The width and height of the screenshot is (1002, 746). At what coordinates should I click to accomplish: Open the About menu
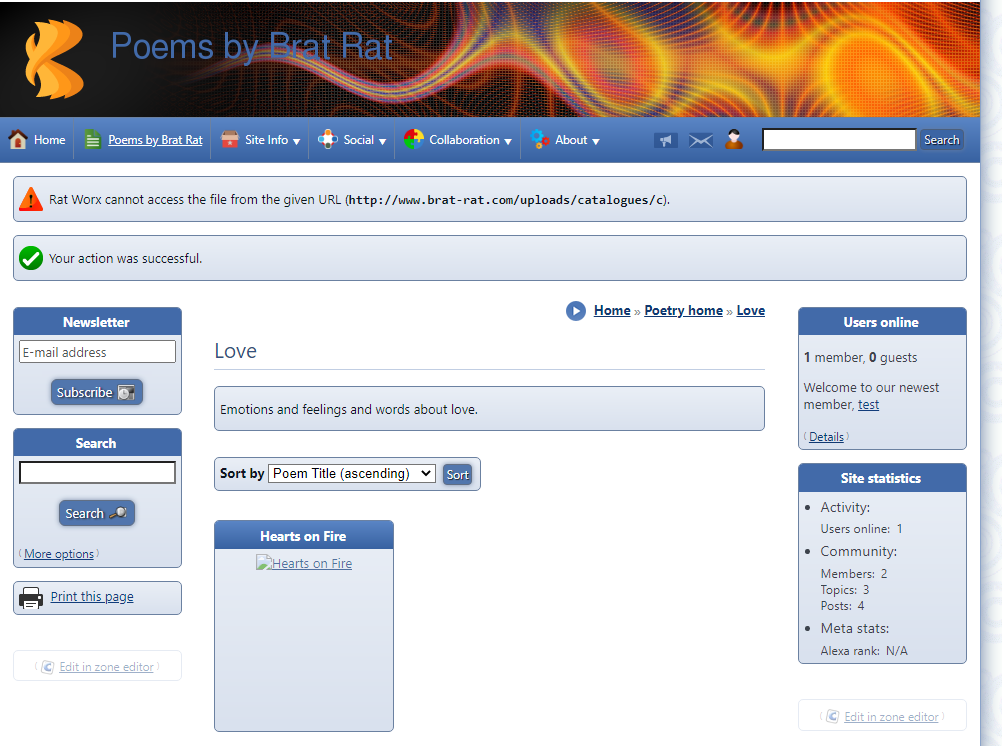(x=576, y=140)
